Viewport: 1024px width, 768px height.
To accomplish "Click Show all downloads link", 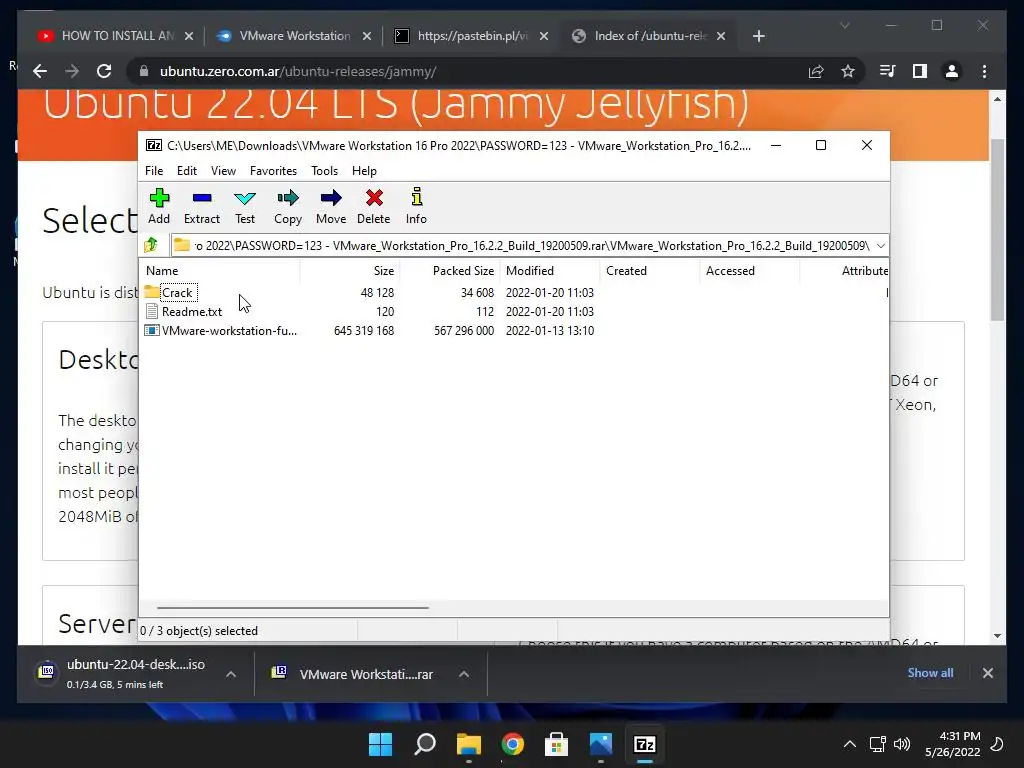I will pyautogui.click(x=930, y=673).
